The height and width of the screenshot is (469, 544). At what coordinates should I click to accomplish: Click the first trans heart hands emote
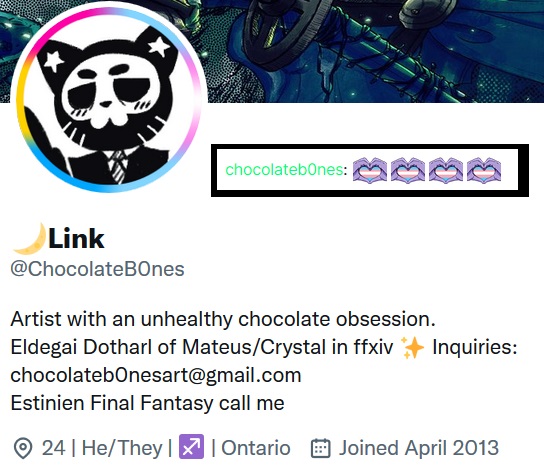tap(370, 170)
